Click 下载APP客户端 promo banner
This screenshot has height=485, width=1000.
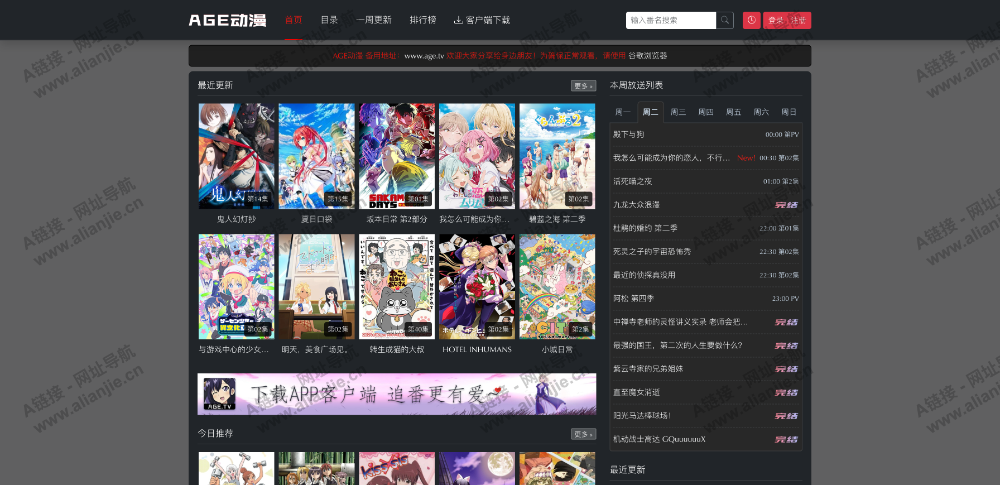[x=397, y=394]
